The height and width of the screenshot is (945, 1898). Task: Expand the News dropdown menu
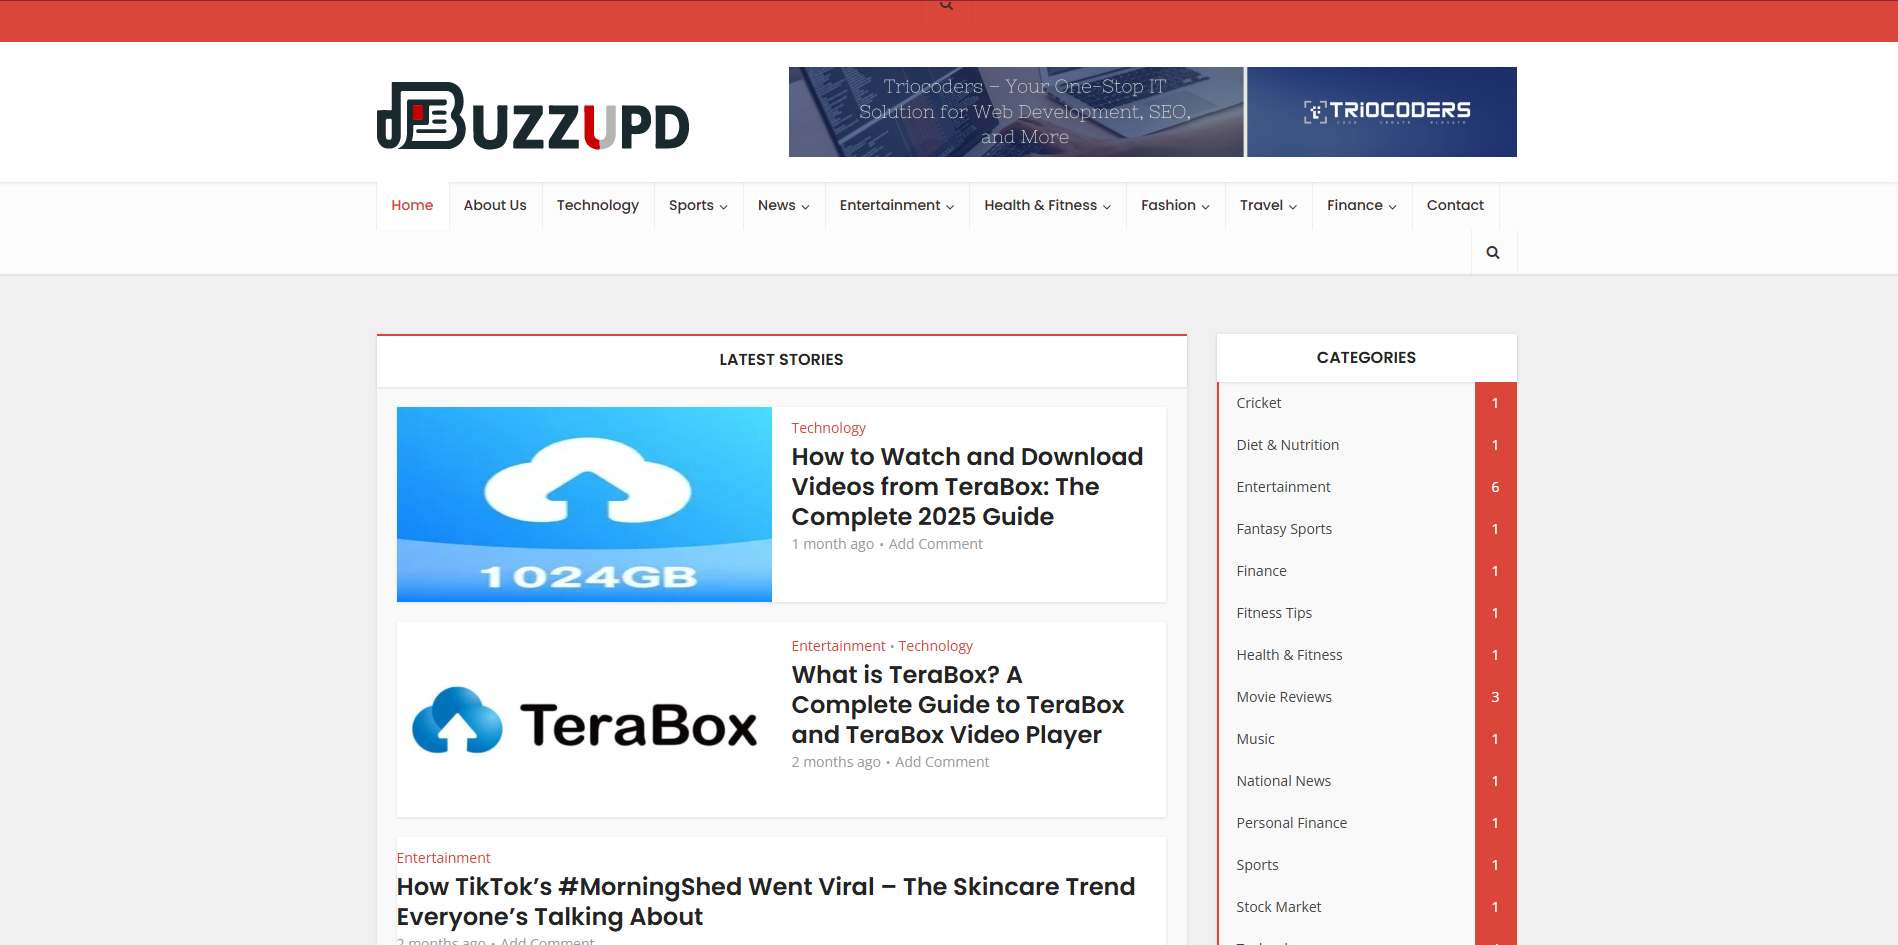[784, 205]
